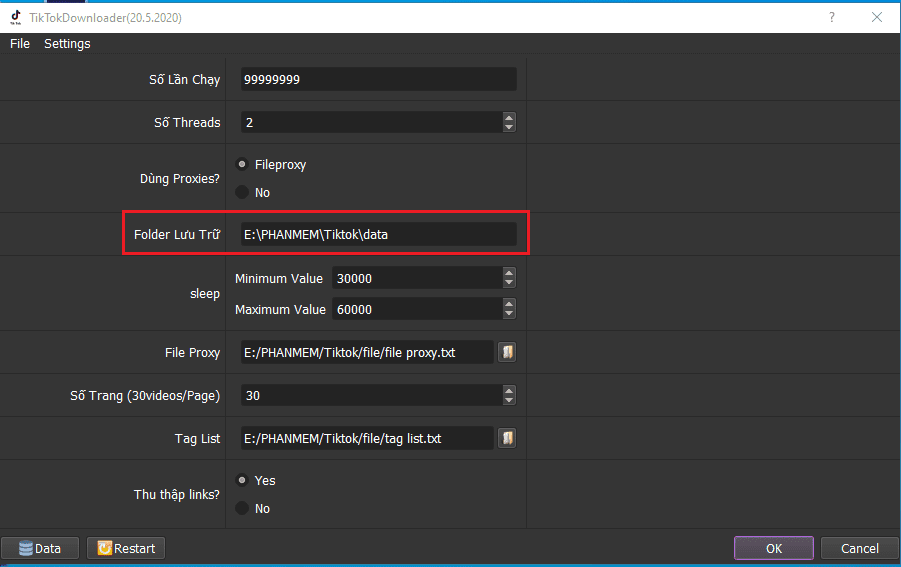
Task: Click the Restart button
Action: coord(126,548)
